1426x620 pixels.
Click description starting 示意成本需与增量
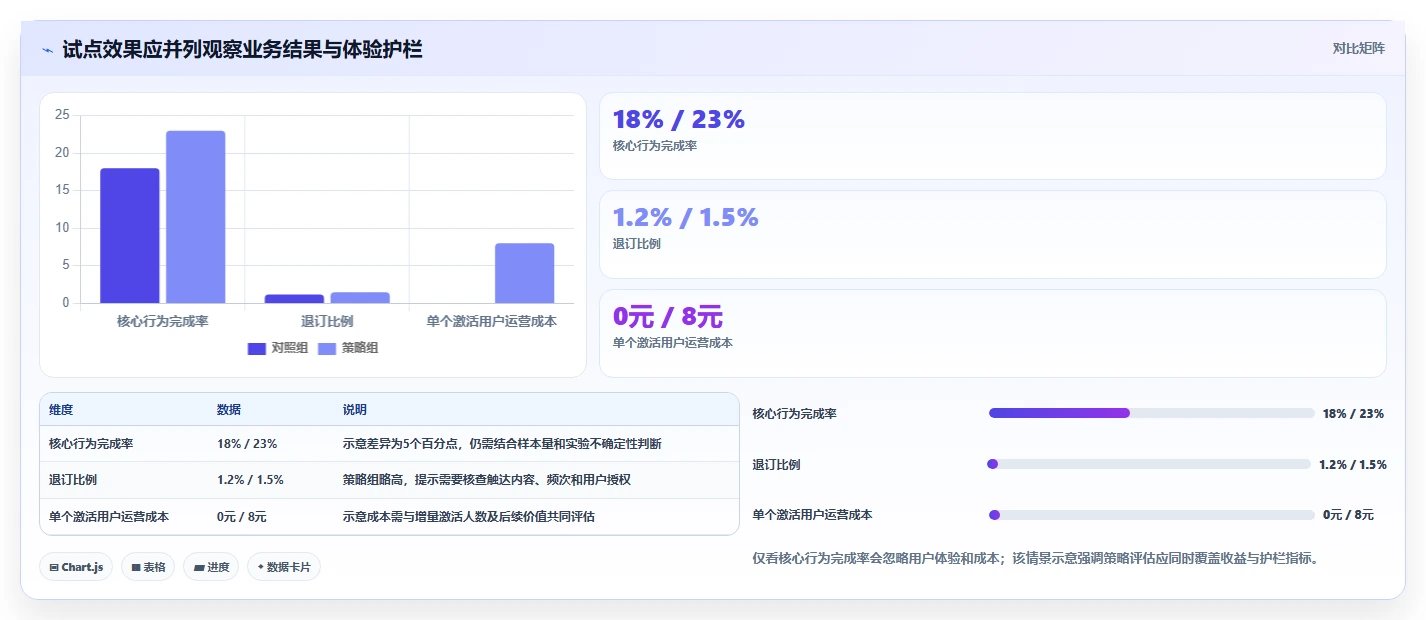(469, 517)
